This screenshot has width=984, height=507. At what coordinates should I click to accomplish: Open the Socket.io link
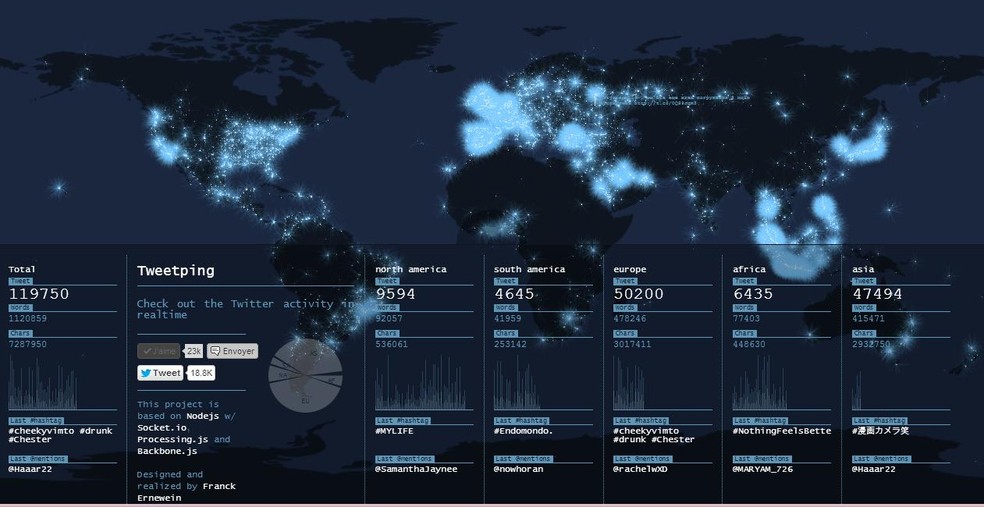pyautogui.click(x=161, y=427)
